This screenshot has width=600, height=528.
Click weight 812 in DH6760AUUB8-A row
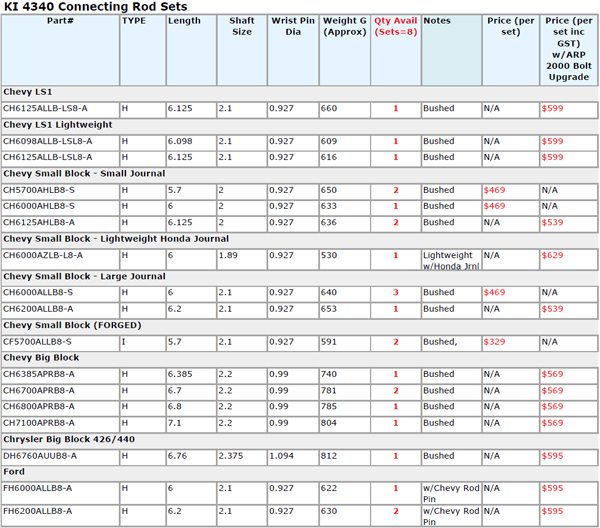[x=329, y=456]
